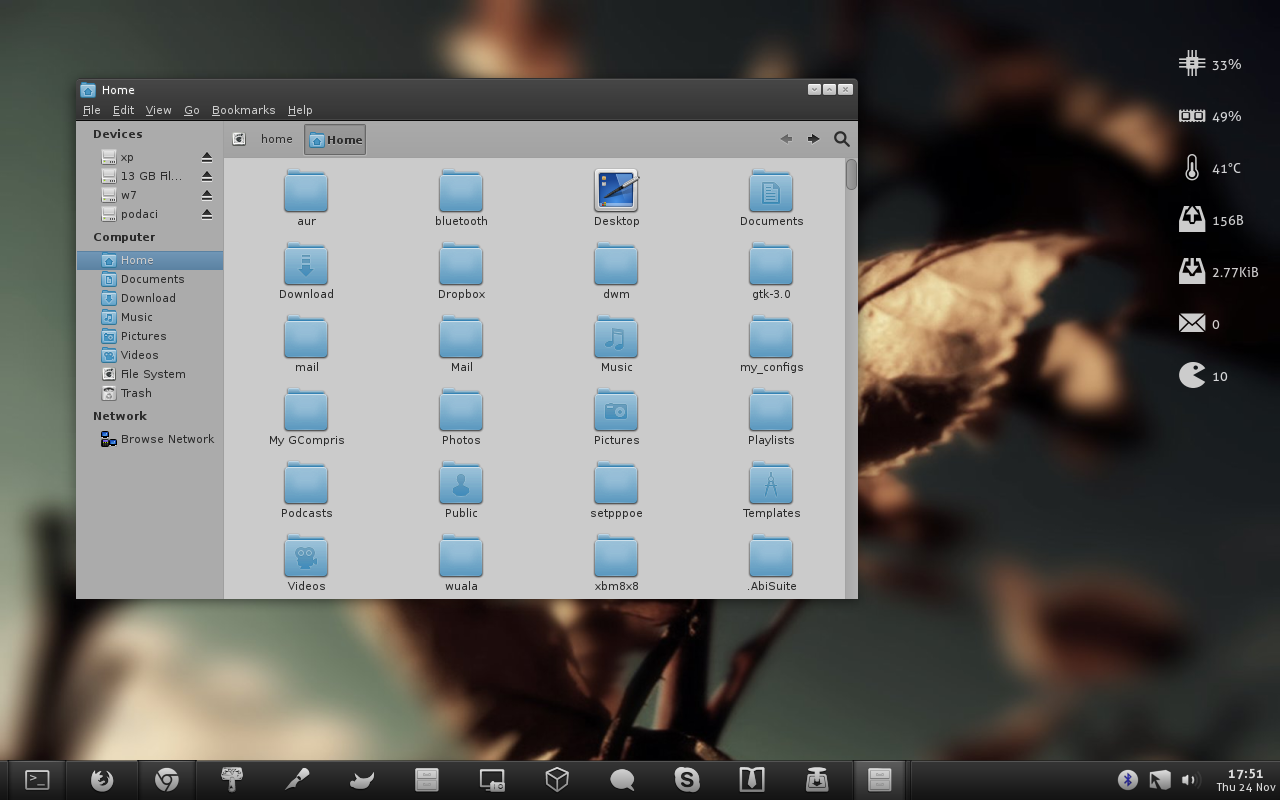Select Pictures in the sidebar
The height and width of the screenshot is (800, 1280).
pyautogui.click(x=150, y=336)
